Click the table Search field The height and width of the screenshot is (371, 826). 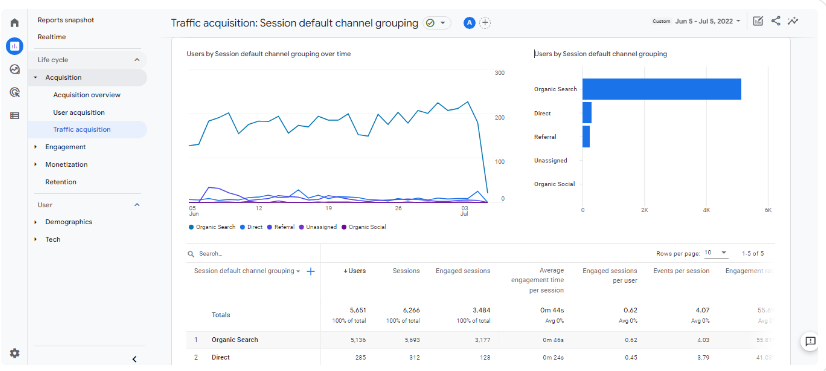[253, 253]
